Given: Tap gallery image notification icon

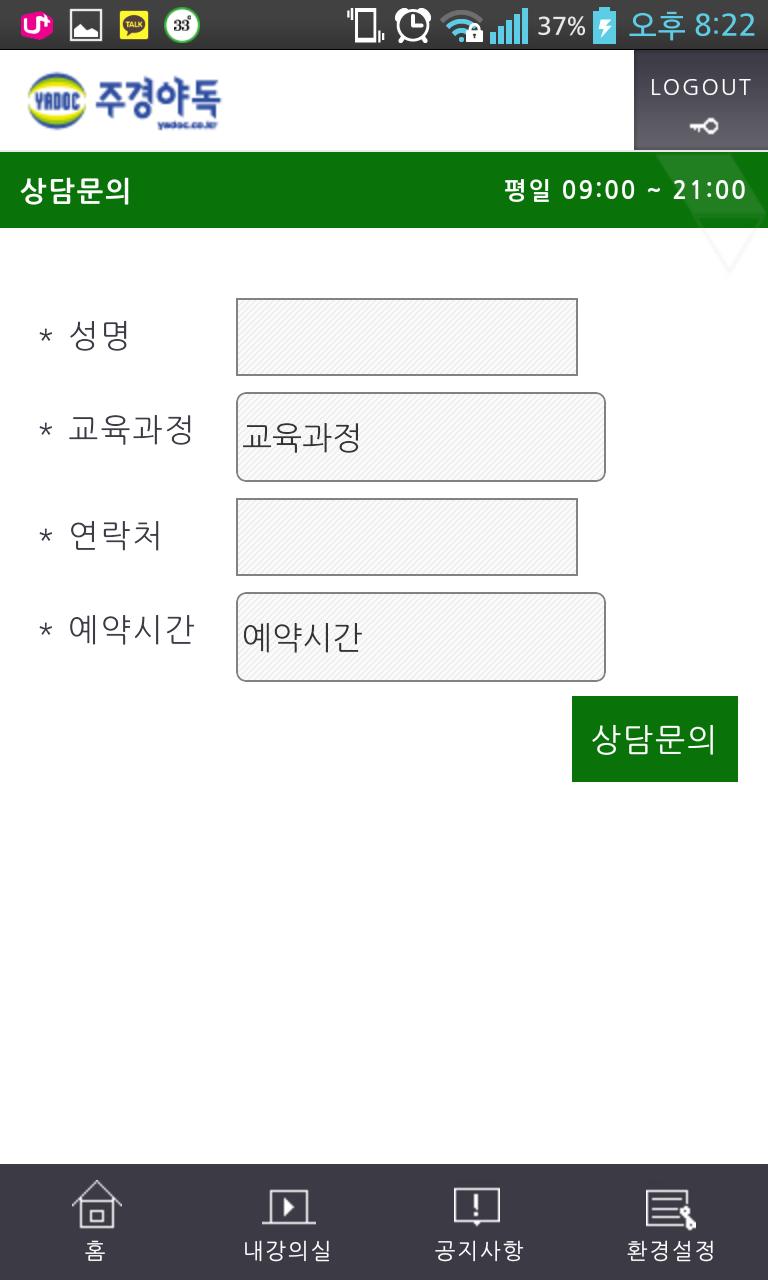Looking at the screenshot, I should (86, 25).
